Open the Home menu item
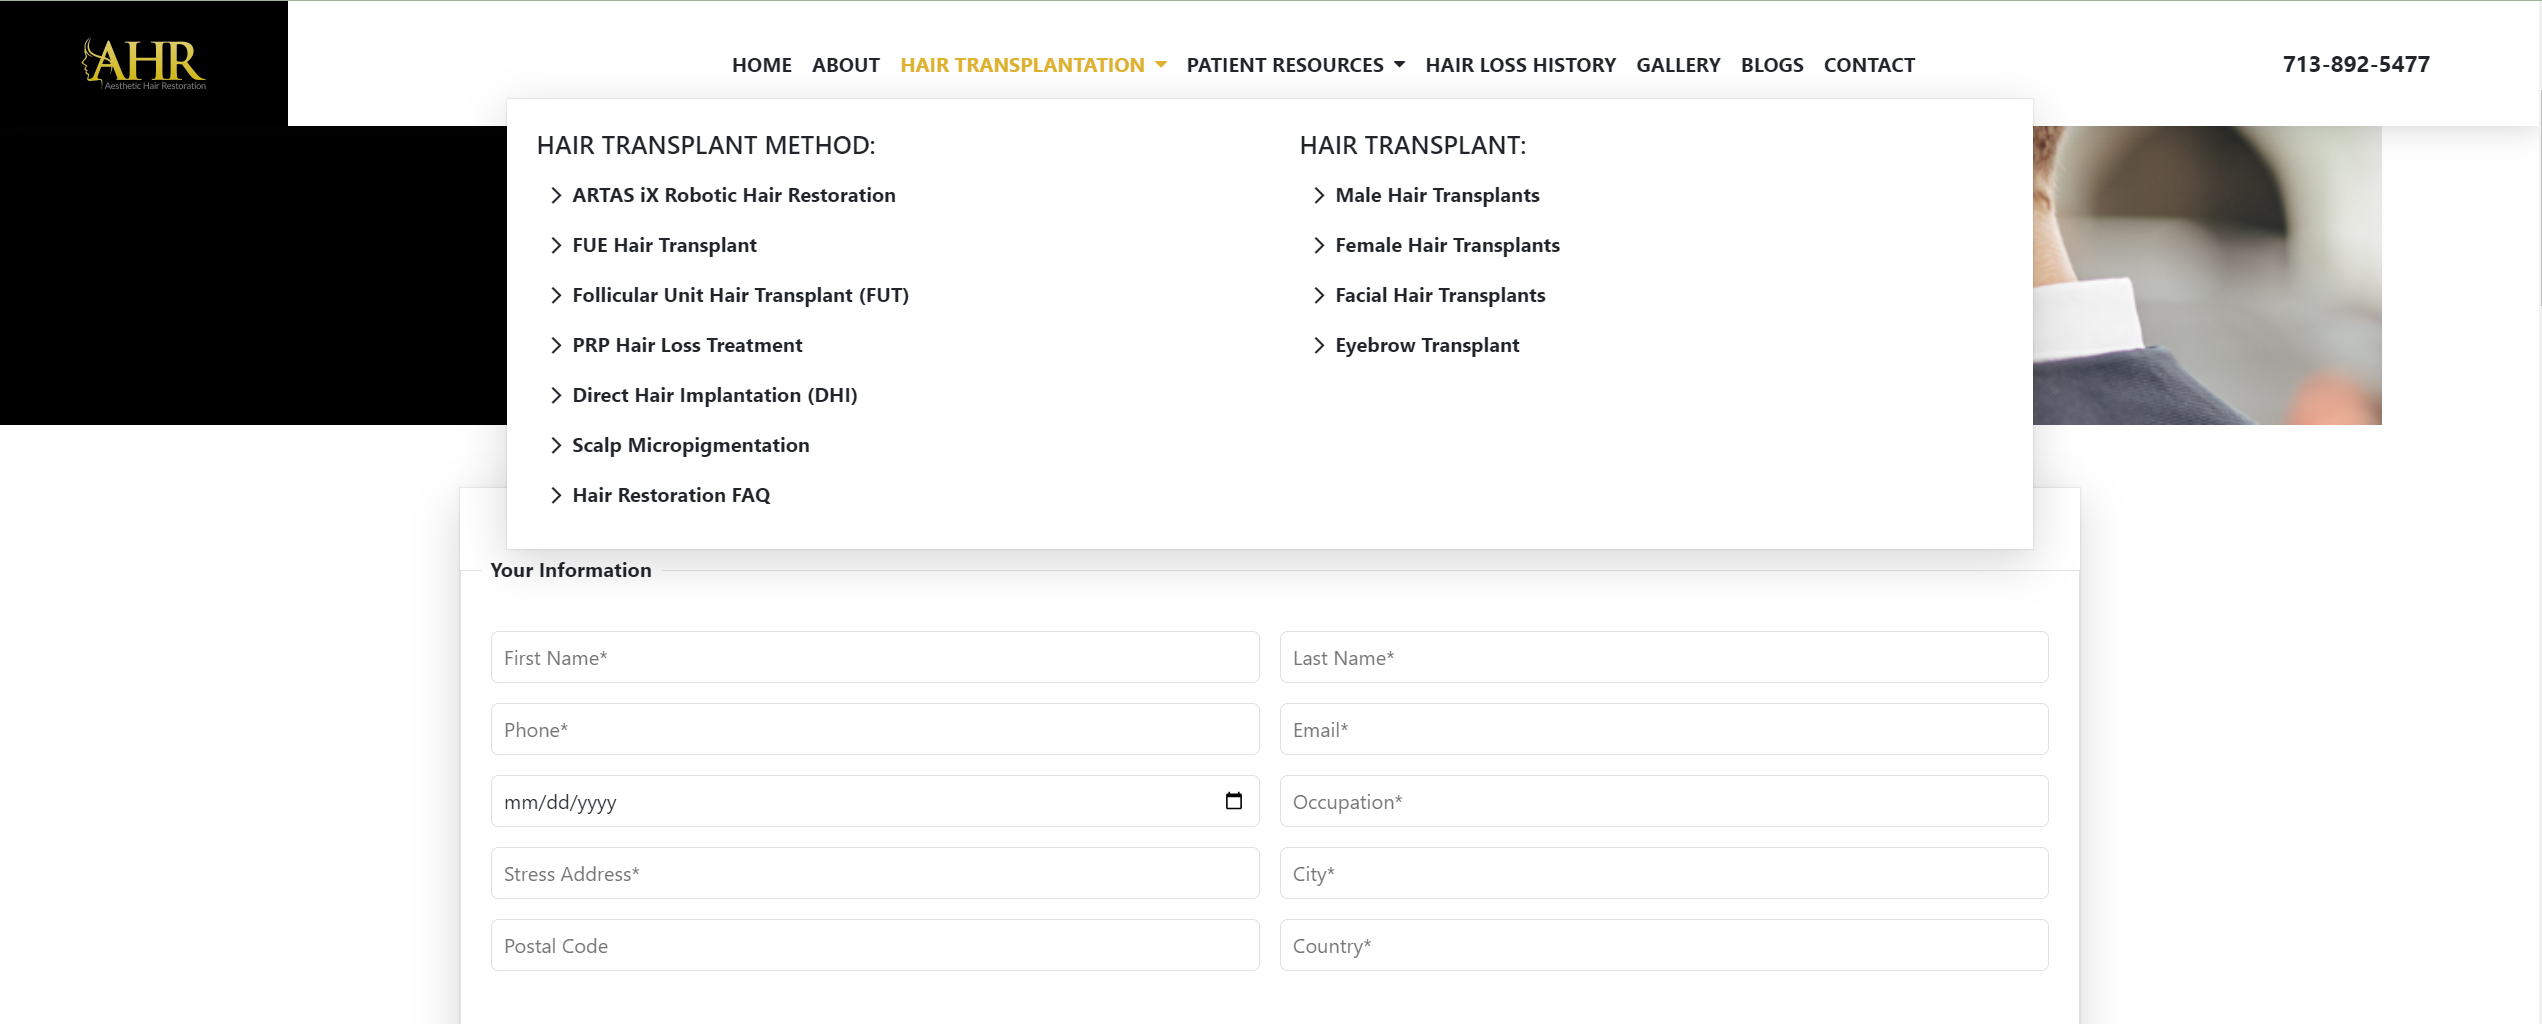The width and height of the screenshot is (2542, 1024). (x=761, y=65)
